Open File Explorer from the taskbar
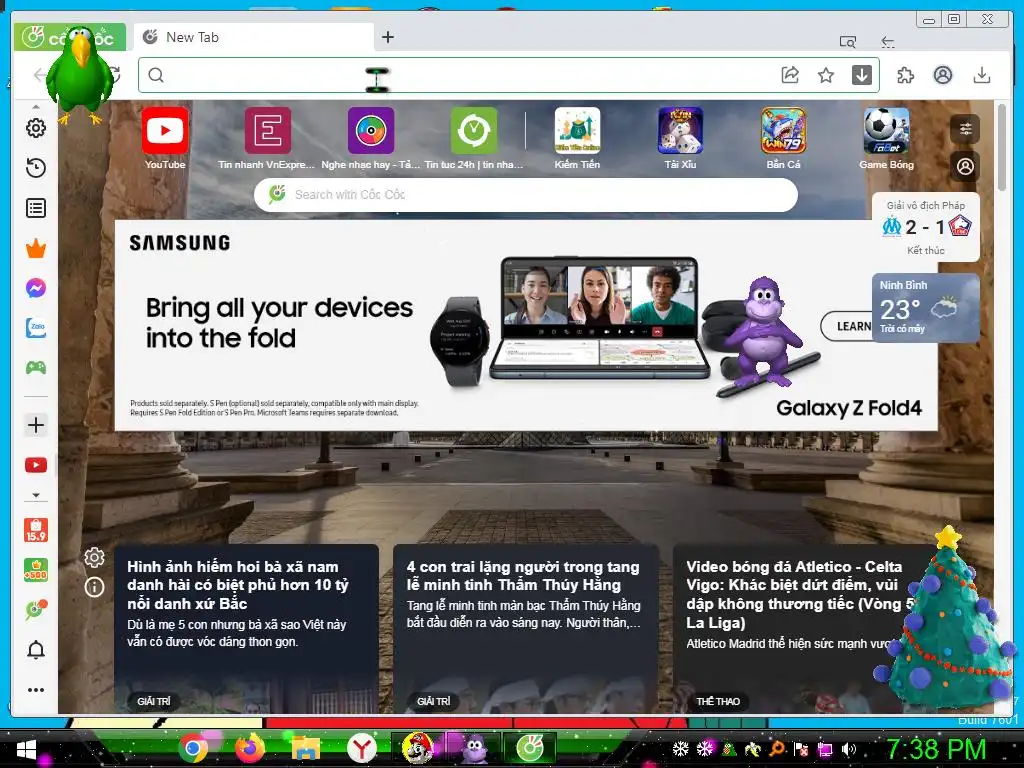The height and width of the screenshot is (768, 1024). coord(306,748)
